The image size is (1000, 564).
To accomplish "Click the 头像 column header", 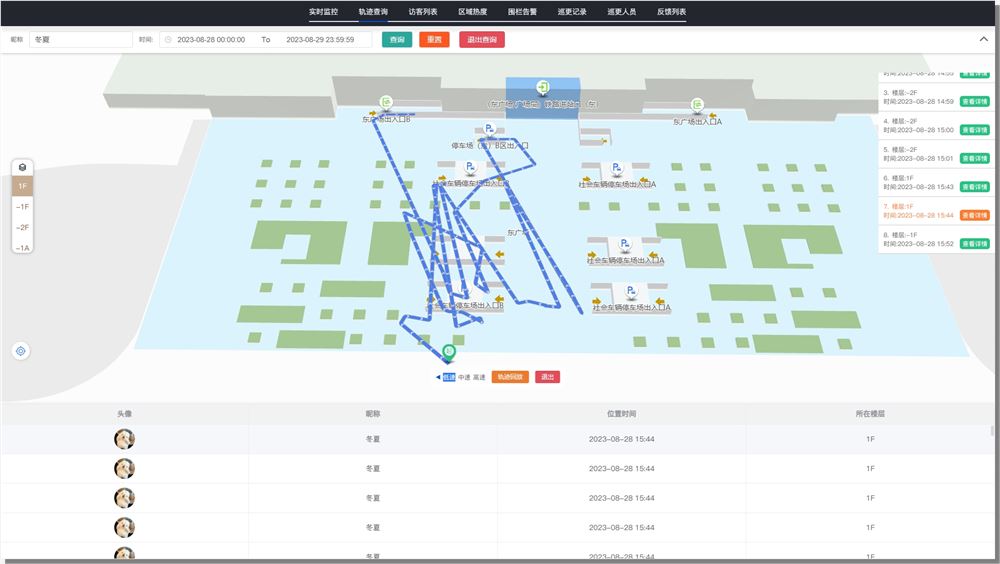I will tap(124, 413).
